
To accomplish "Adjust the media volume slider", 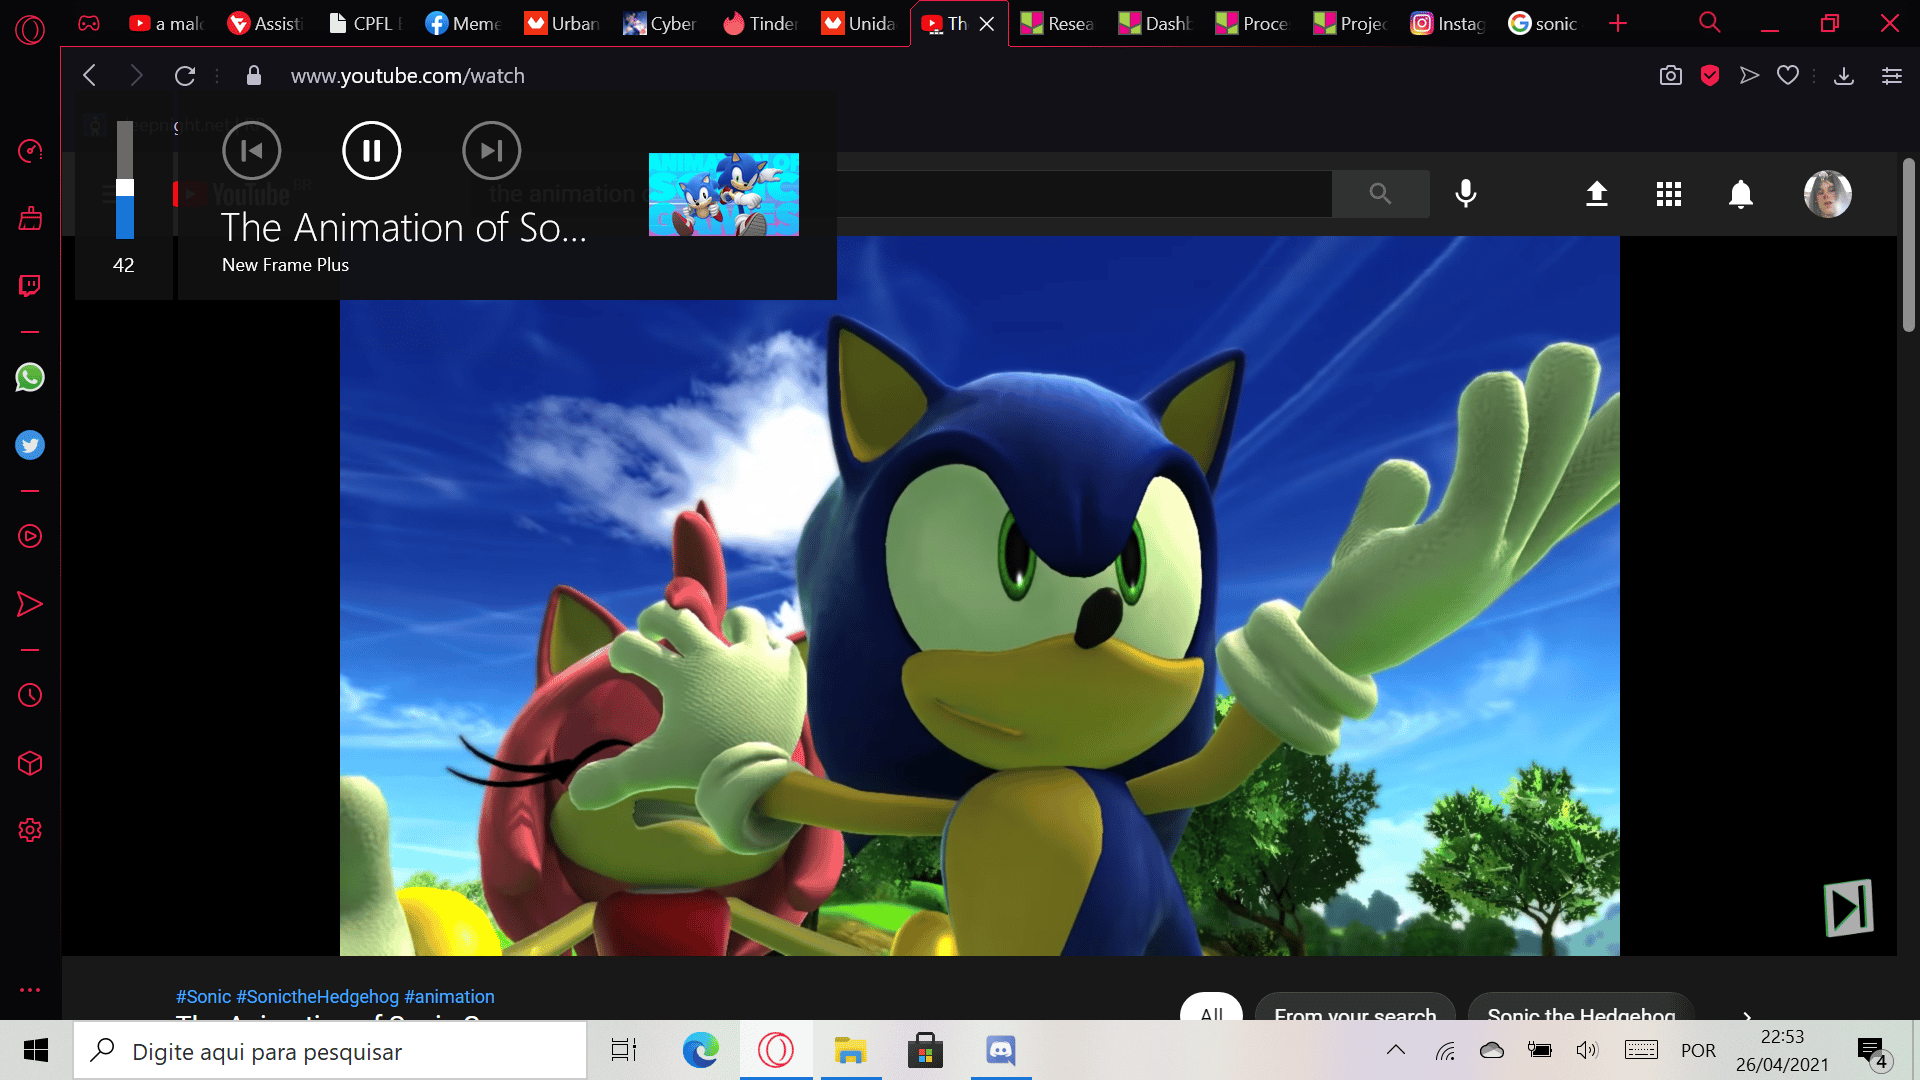I will tap(125, 181).
